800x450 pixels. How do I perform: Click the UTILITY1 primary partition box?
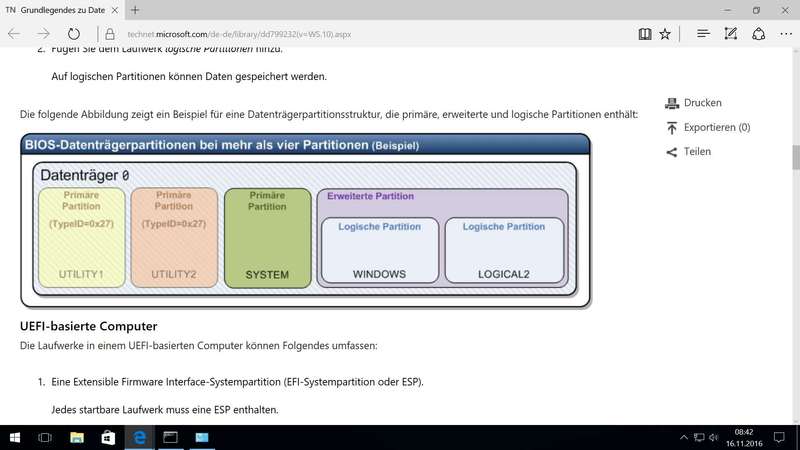click(x=82, y=237)
